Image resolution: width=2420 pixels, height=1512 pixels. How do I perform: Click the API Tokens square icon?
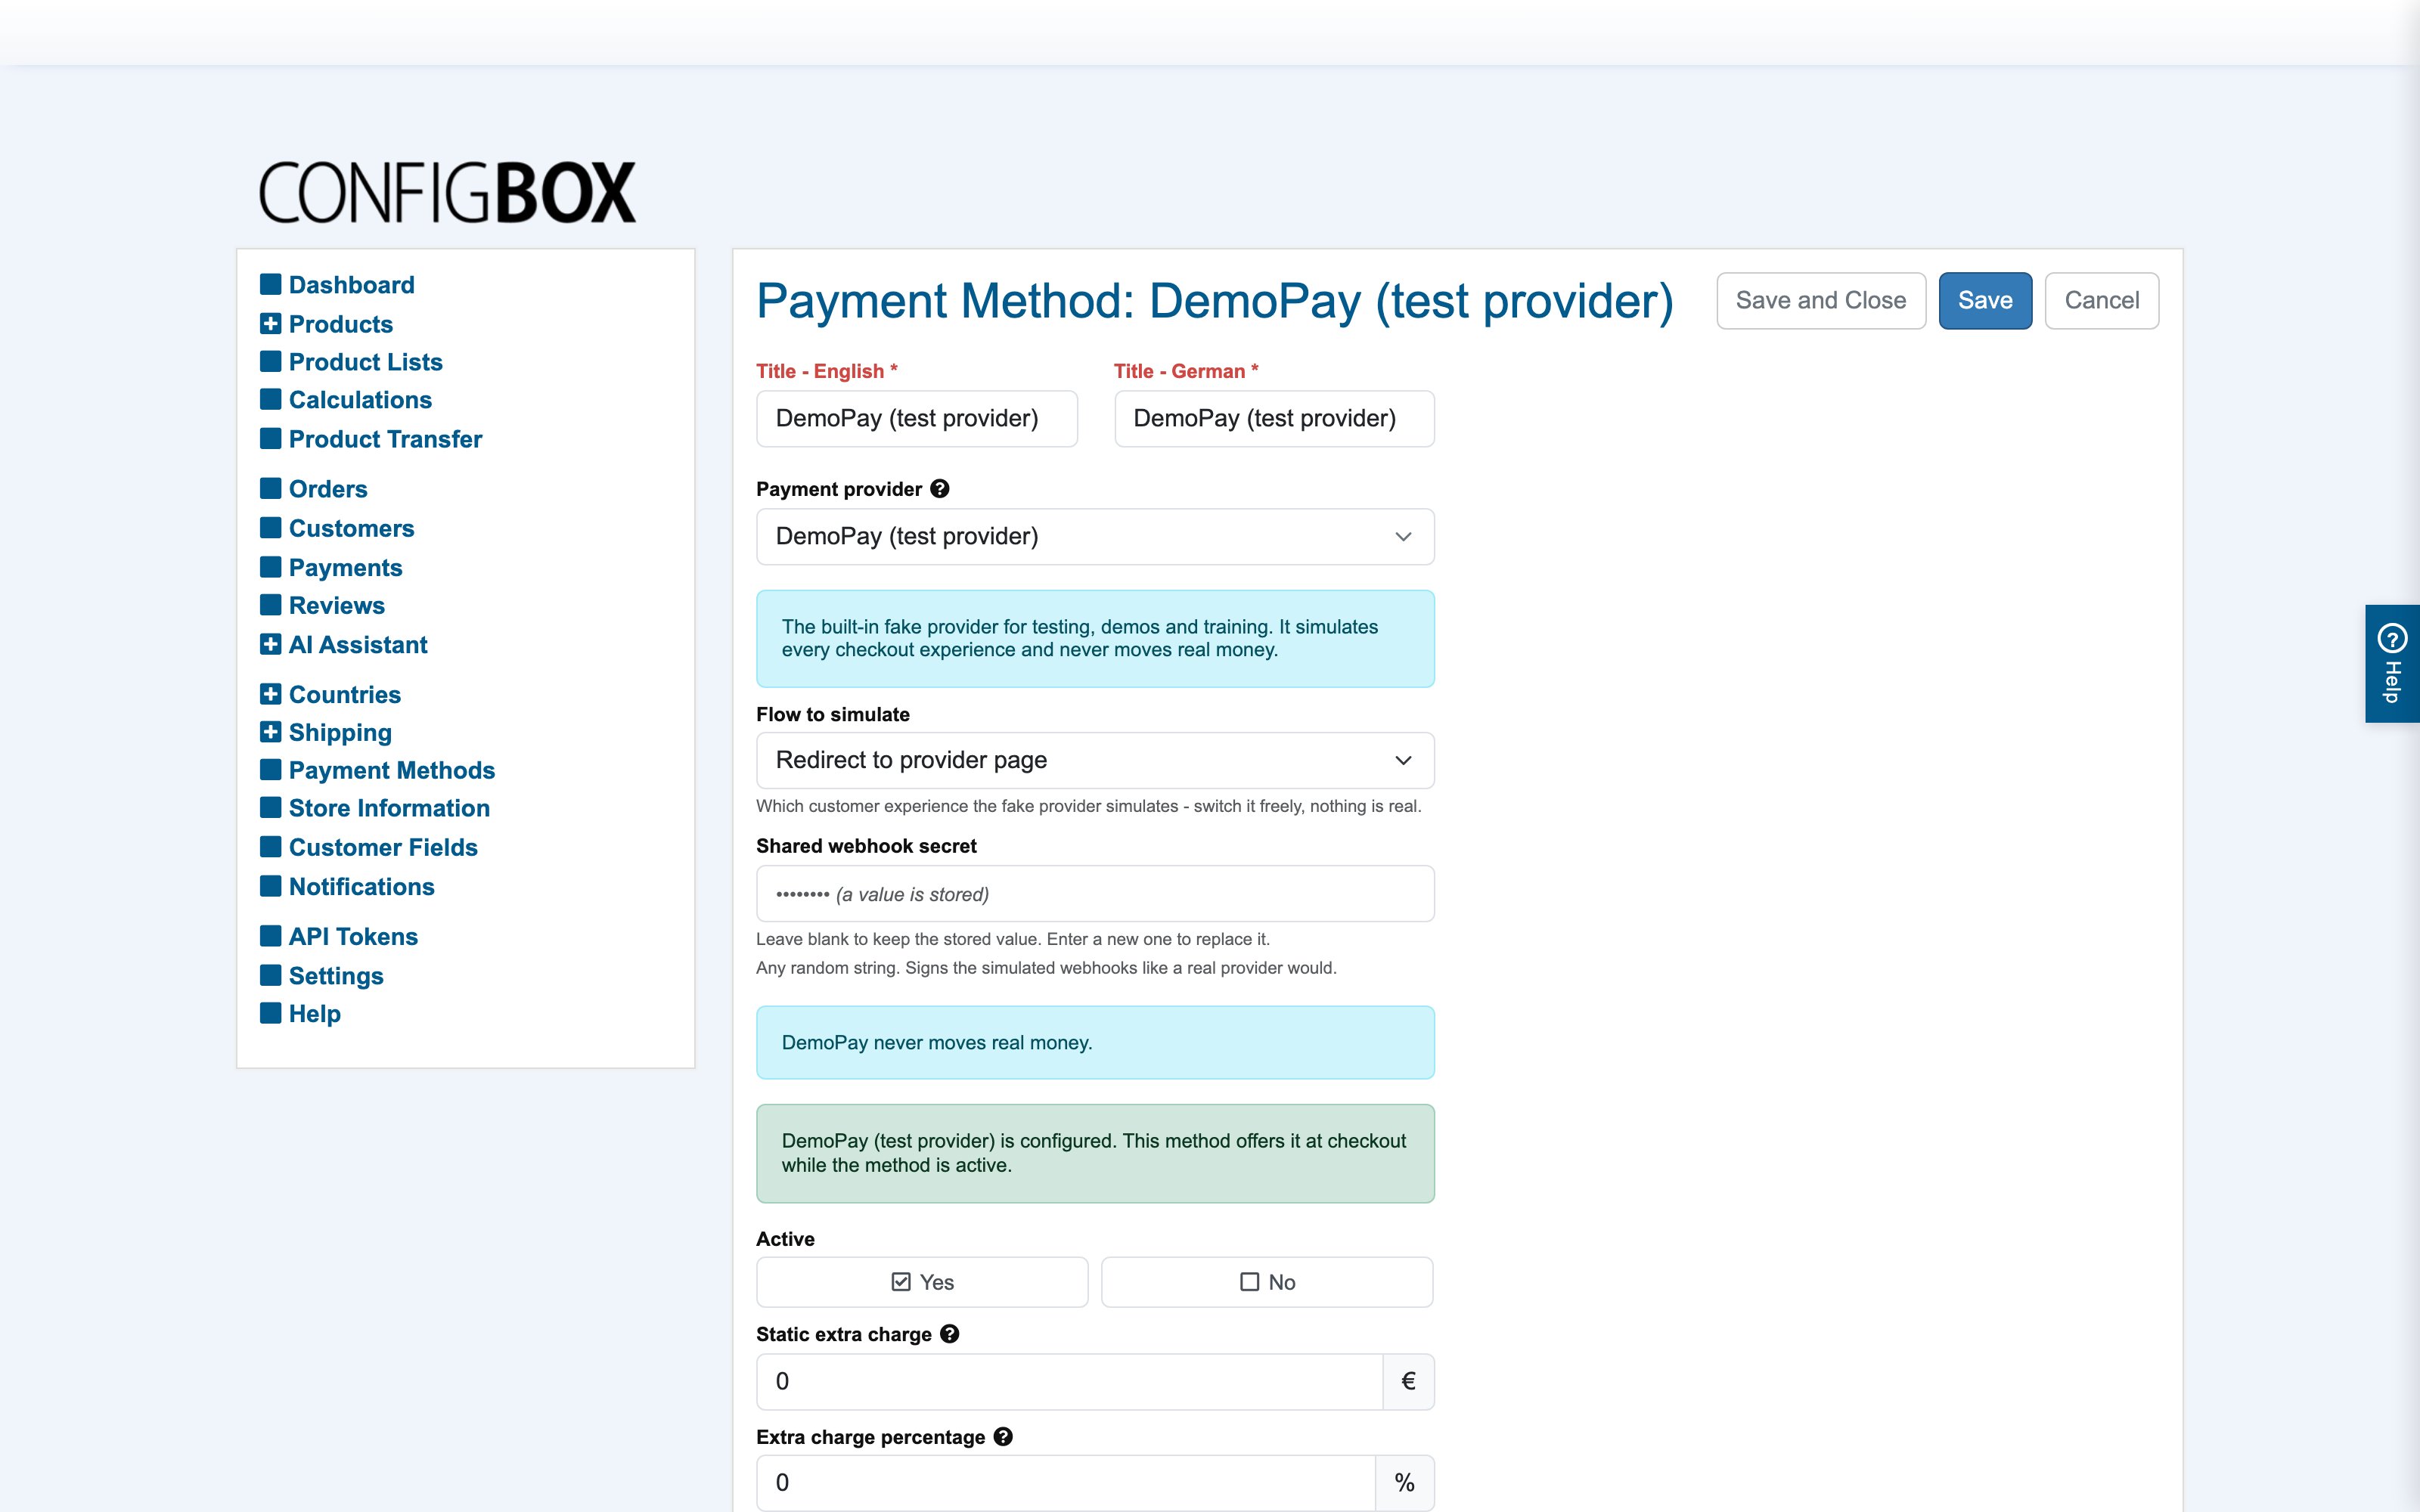pos(270,936)
